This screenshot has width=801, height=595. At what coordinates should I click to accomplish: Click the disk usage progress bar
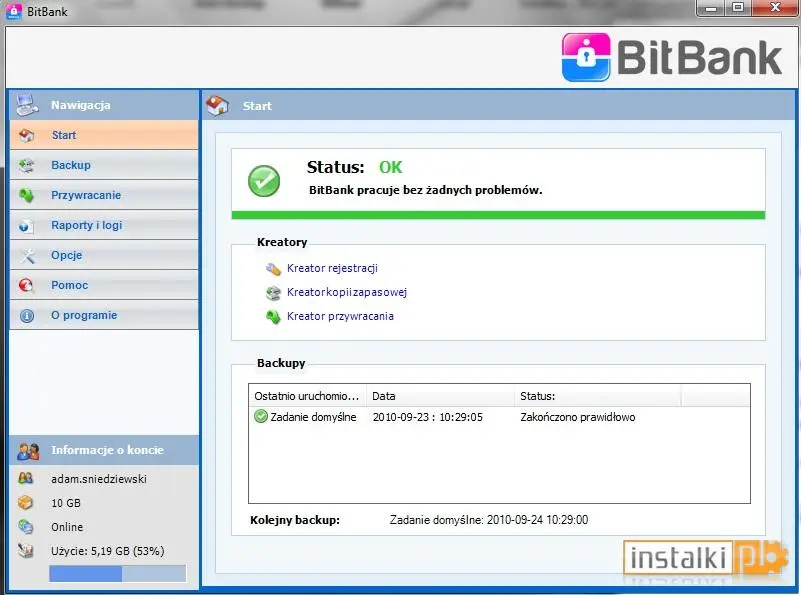coord(117,573)
